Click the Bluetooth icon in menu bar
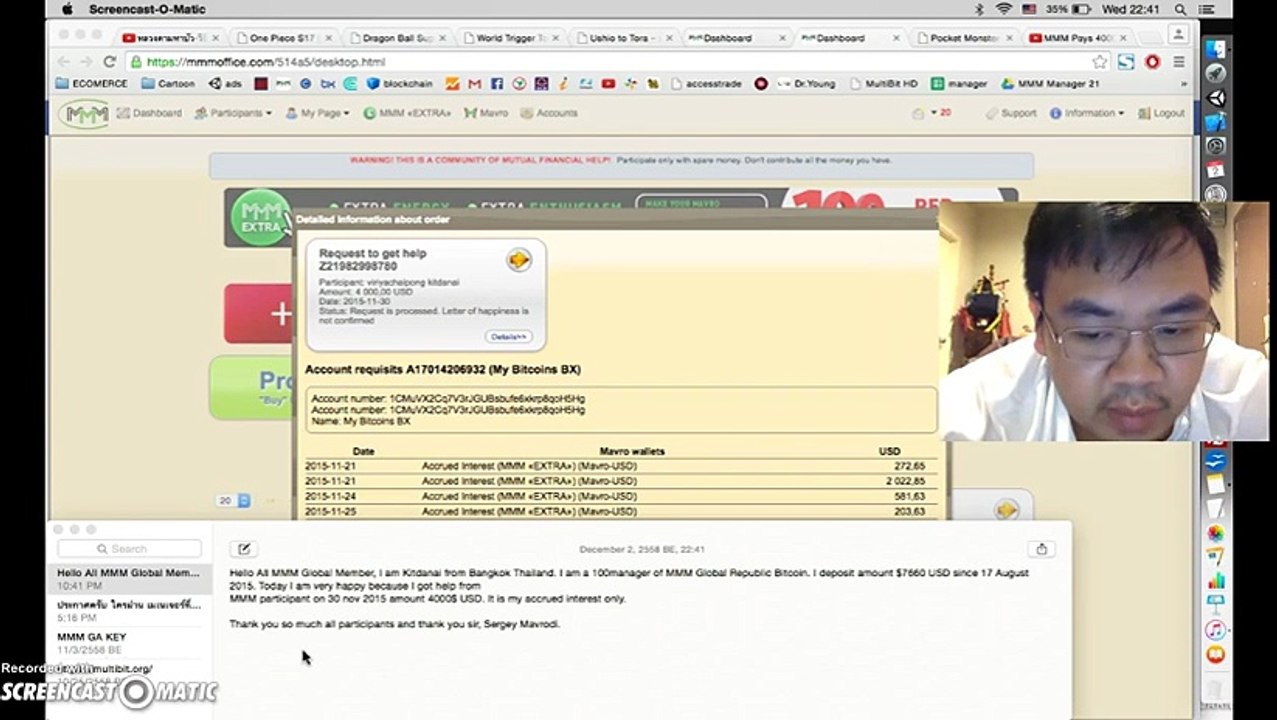 click(979, 9)
